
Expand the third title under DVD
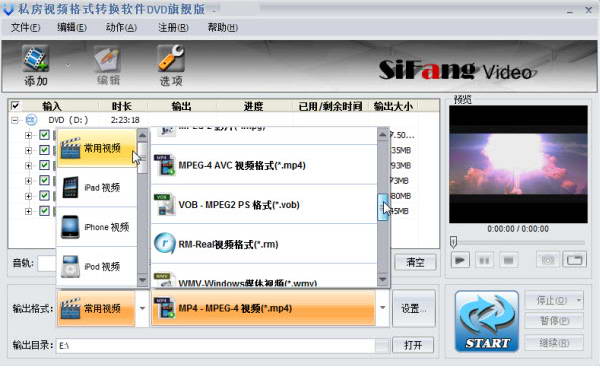coord(28,166)
